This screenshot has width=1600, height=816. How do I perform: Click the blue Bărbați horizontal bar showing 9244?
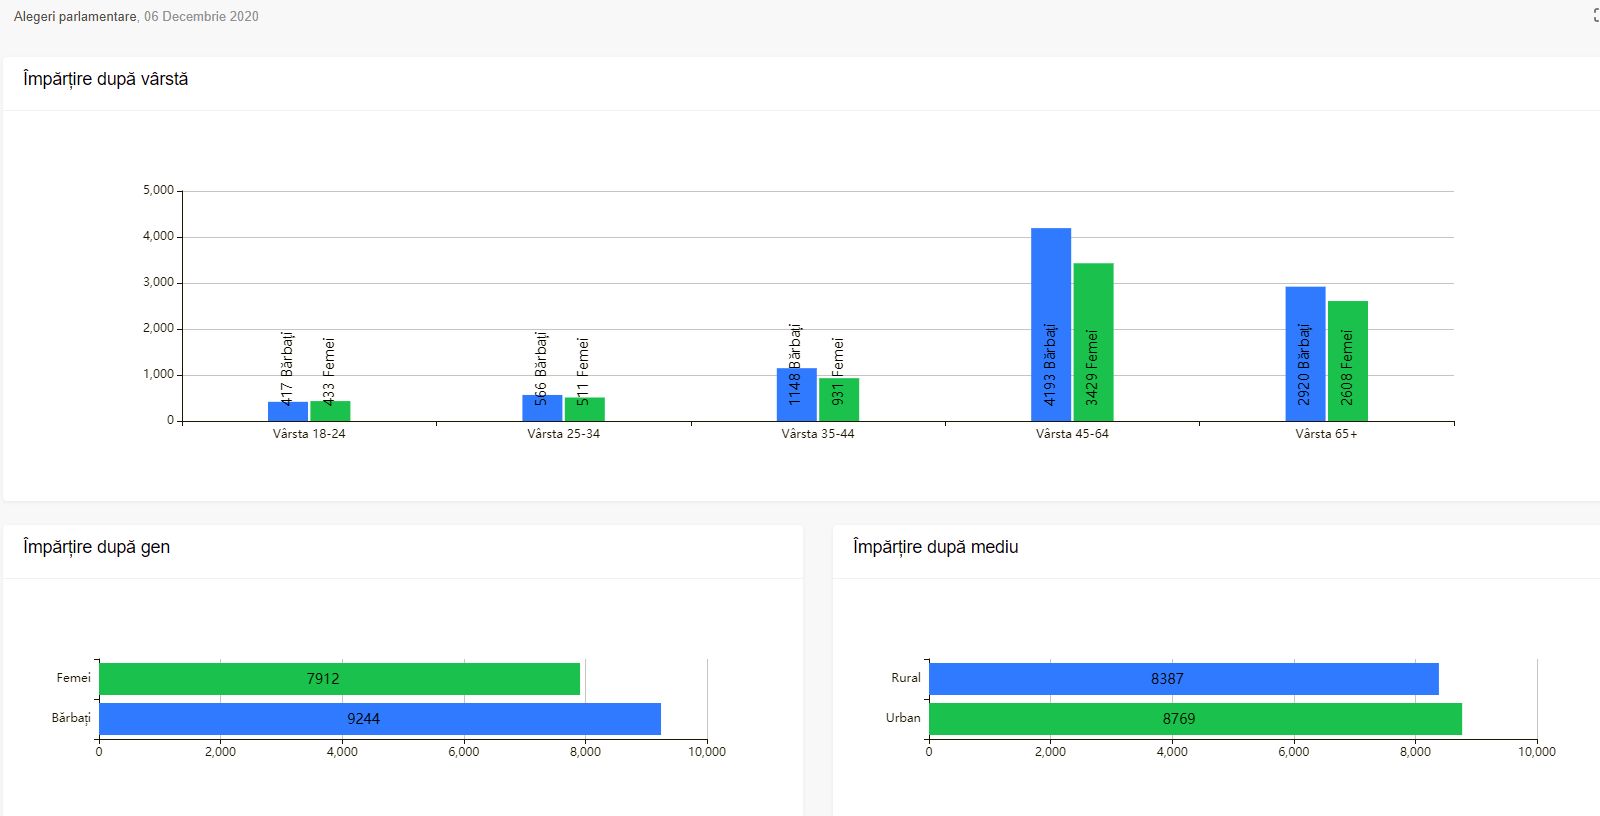click(379, 719)
